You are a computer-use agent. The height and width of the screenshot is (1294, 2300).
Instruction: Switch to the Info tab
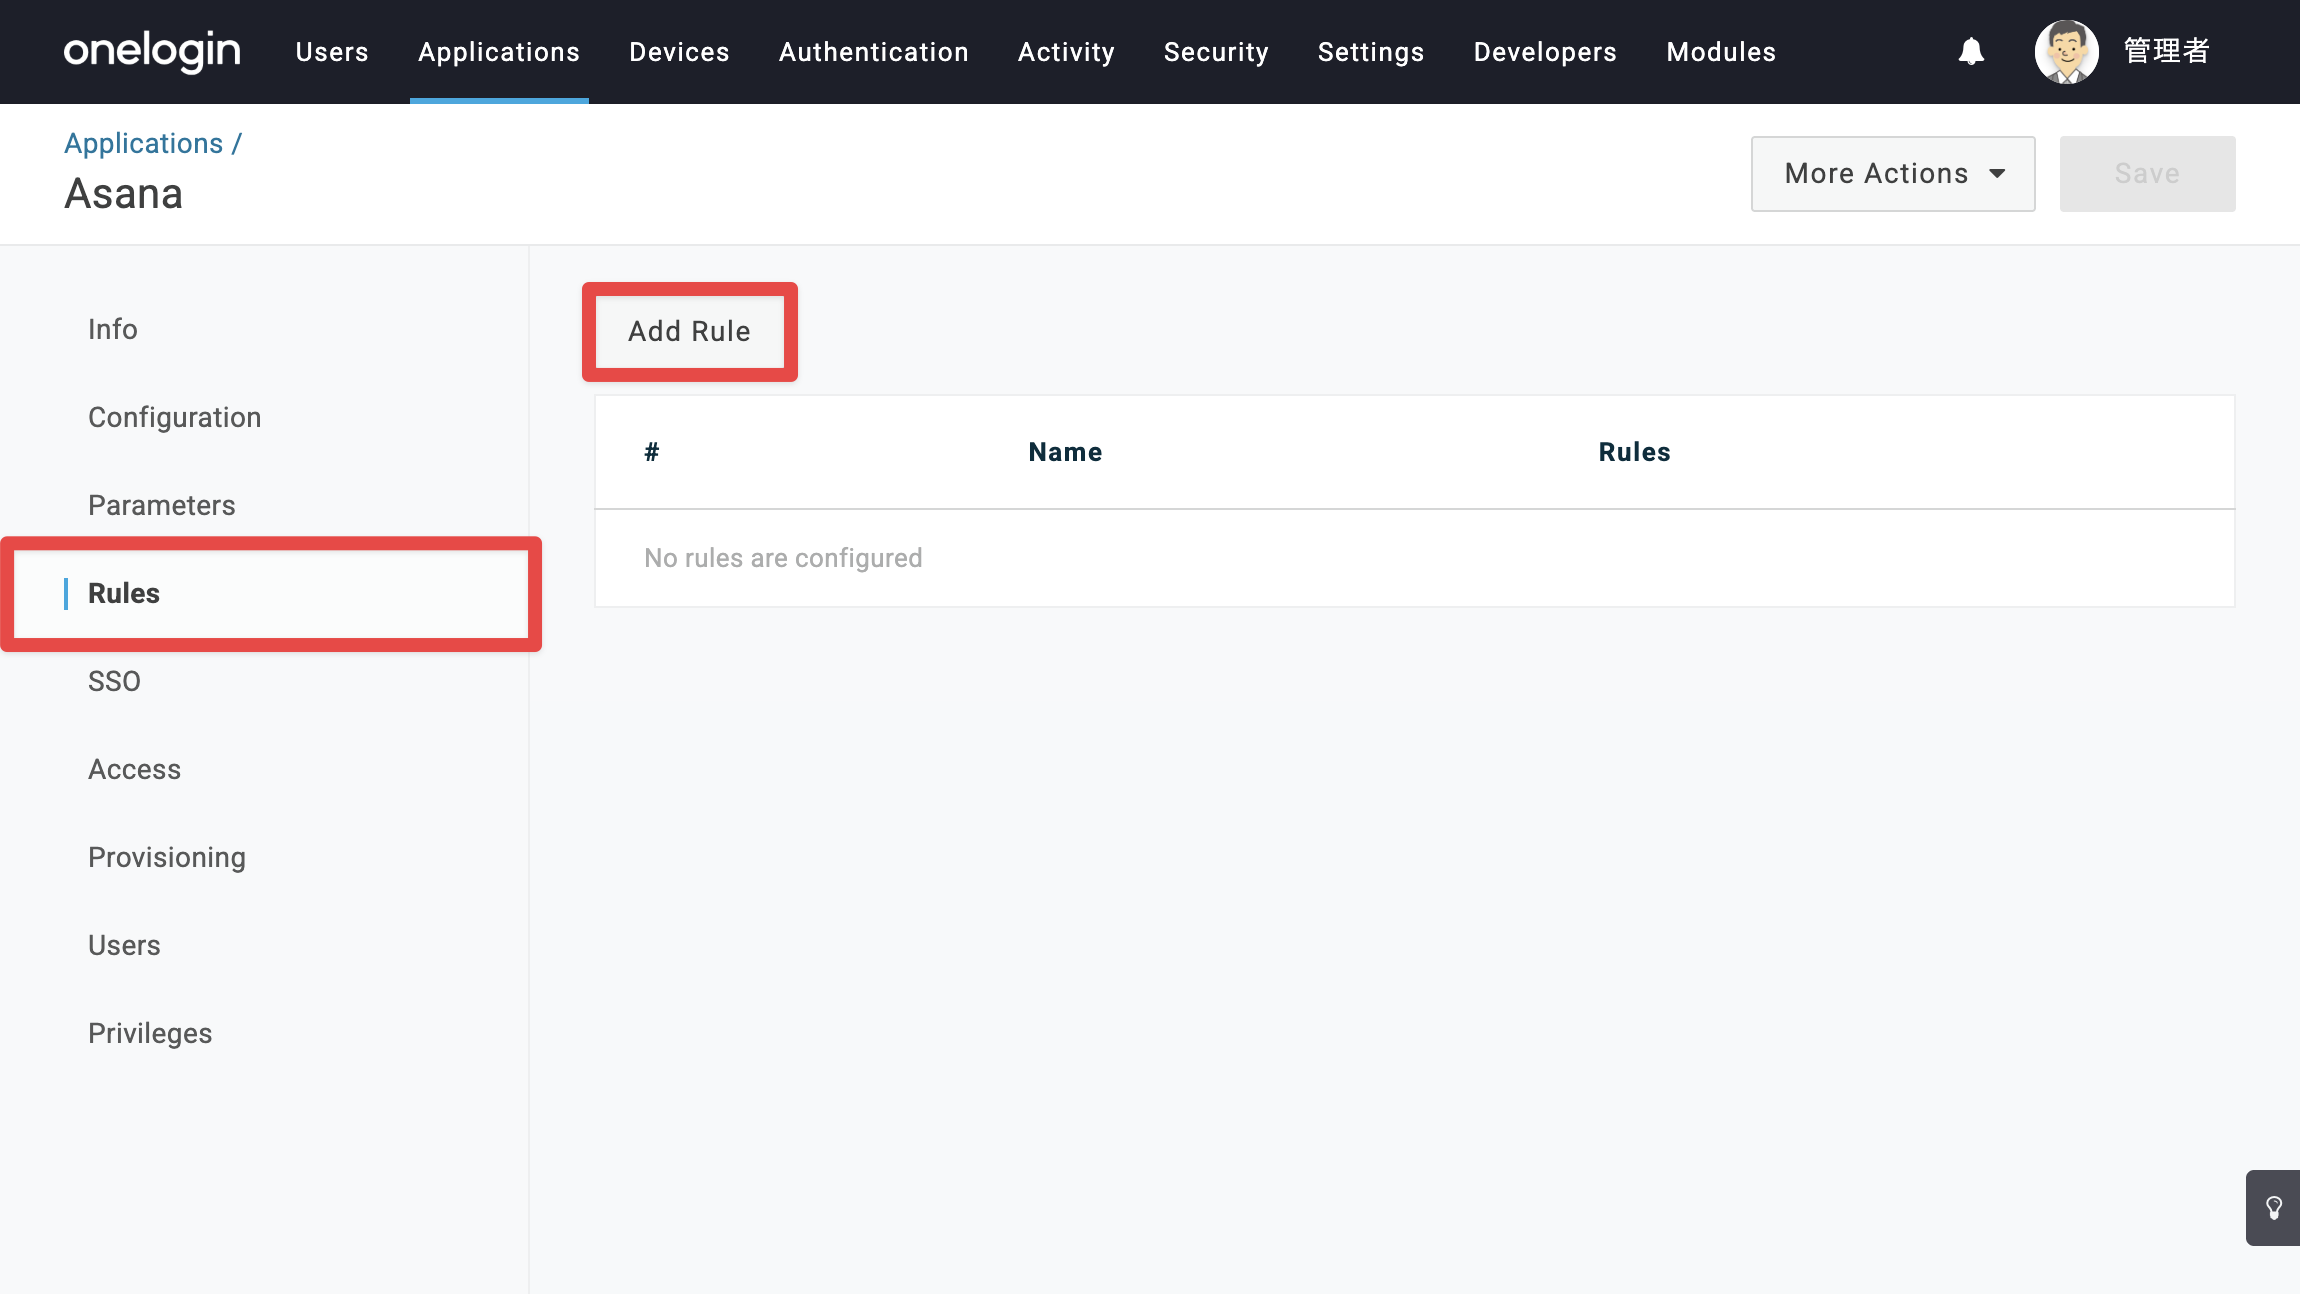[x=113, y=329]
